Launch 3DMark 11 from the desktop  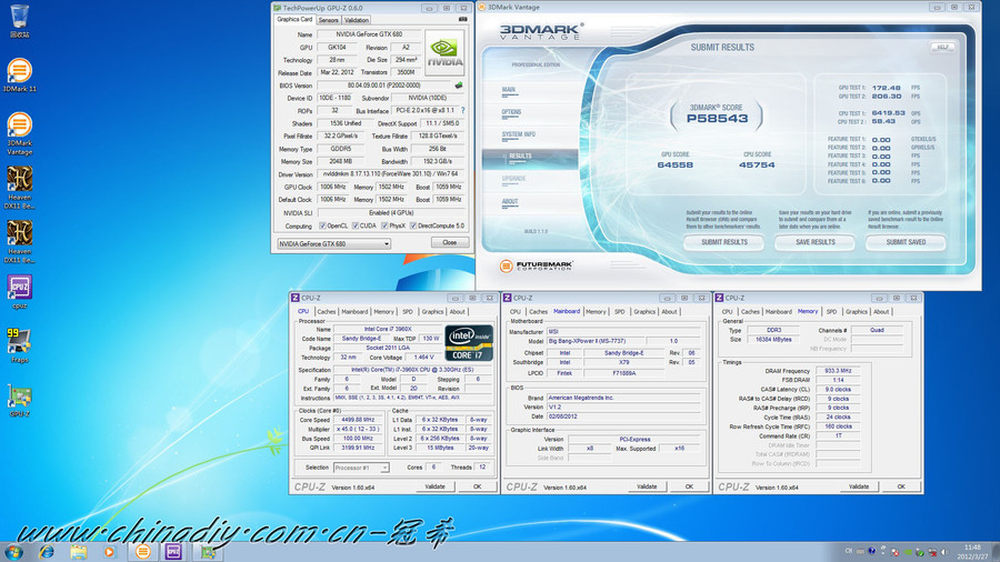[x=20, y=75]
